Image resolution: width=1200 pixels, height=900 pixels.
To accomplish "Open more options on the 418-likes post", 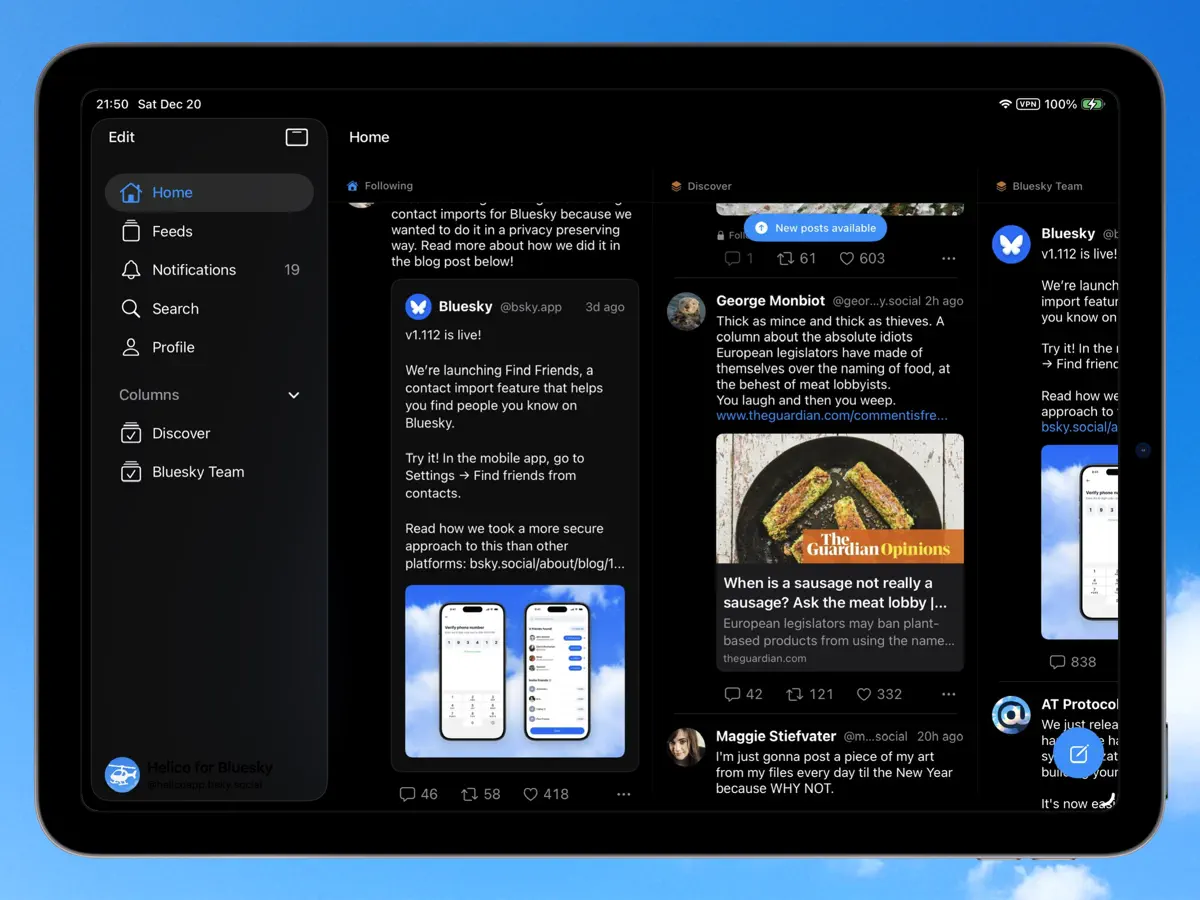I will pos(624,794).
